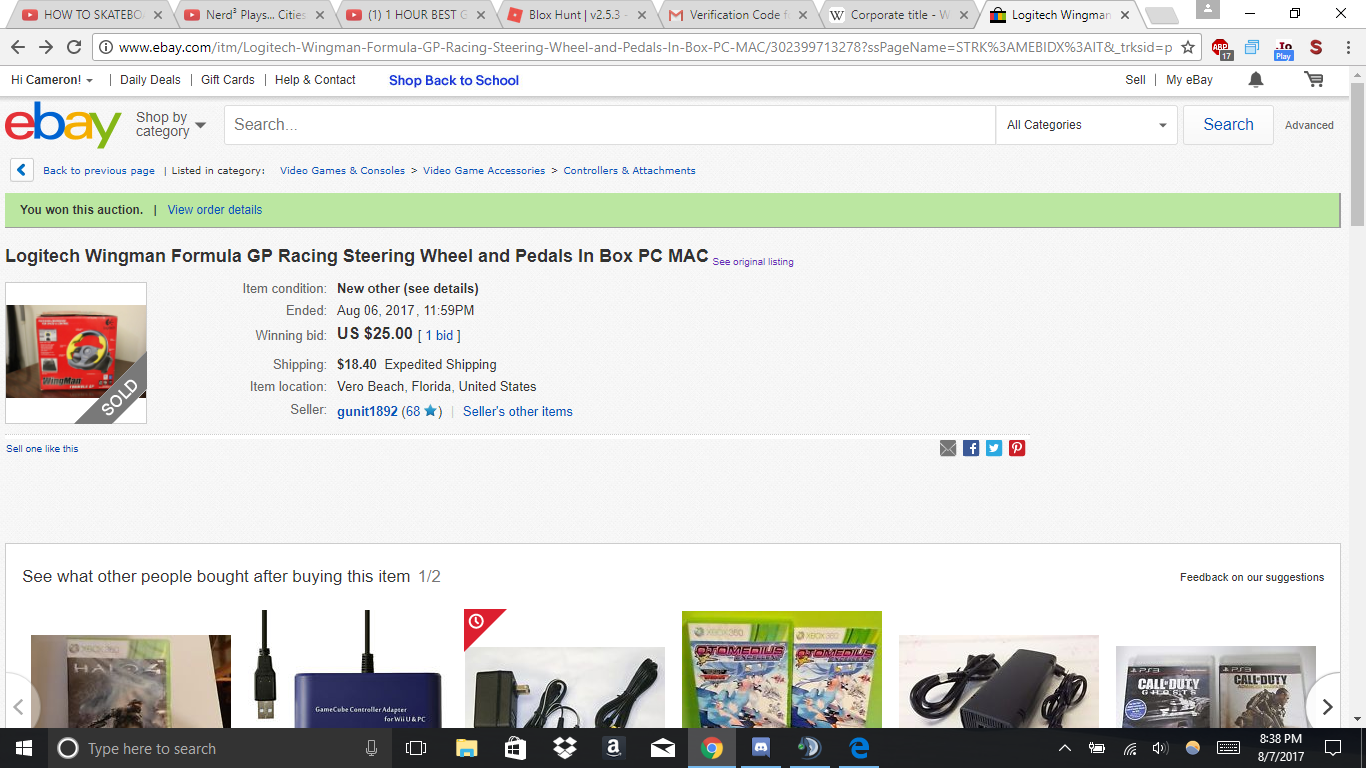The image size is (1366, 768).
Task: Open the Windows Start menu
Action: 23,748
